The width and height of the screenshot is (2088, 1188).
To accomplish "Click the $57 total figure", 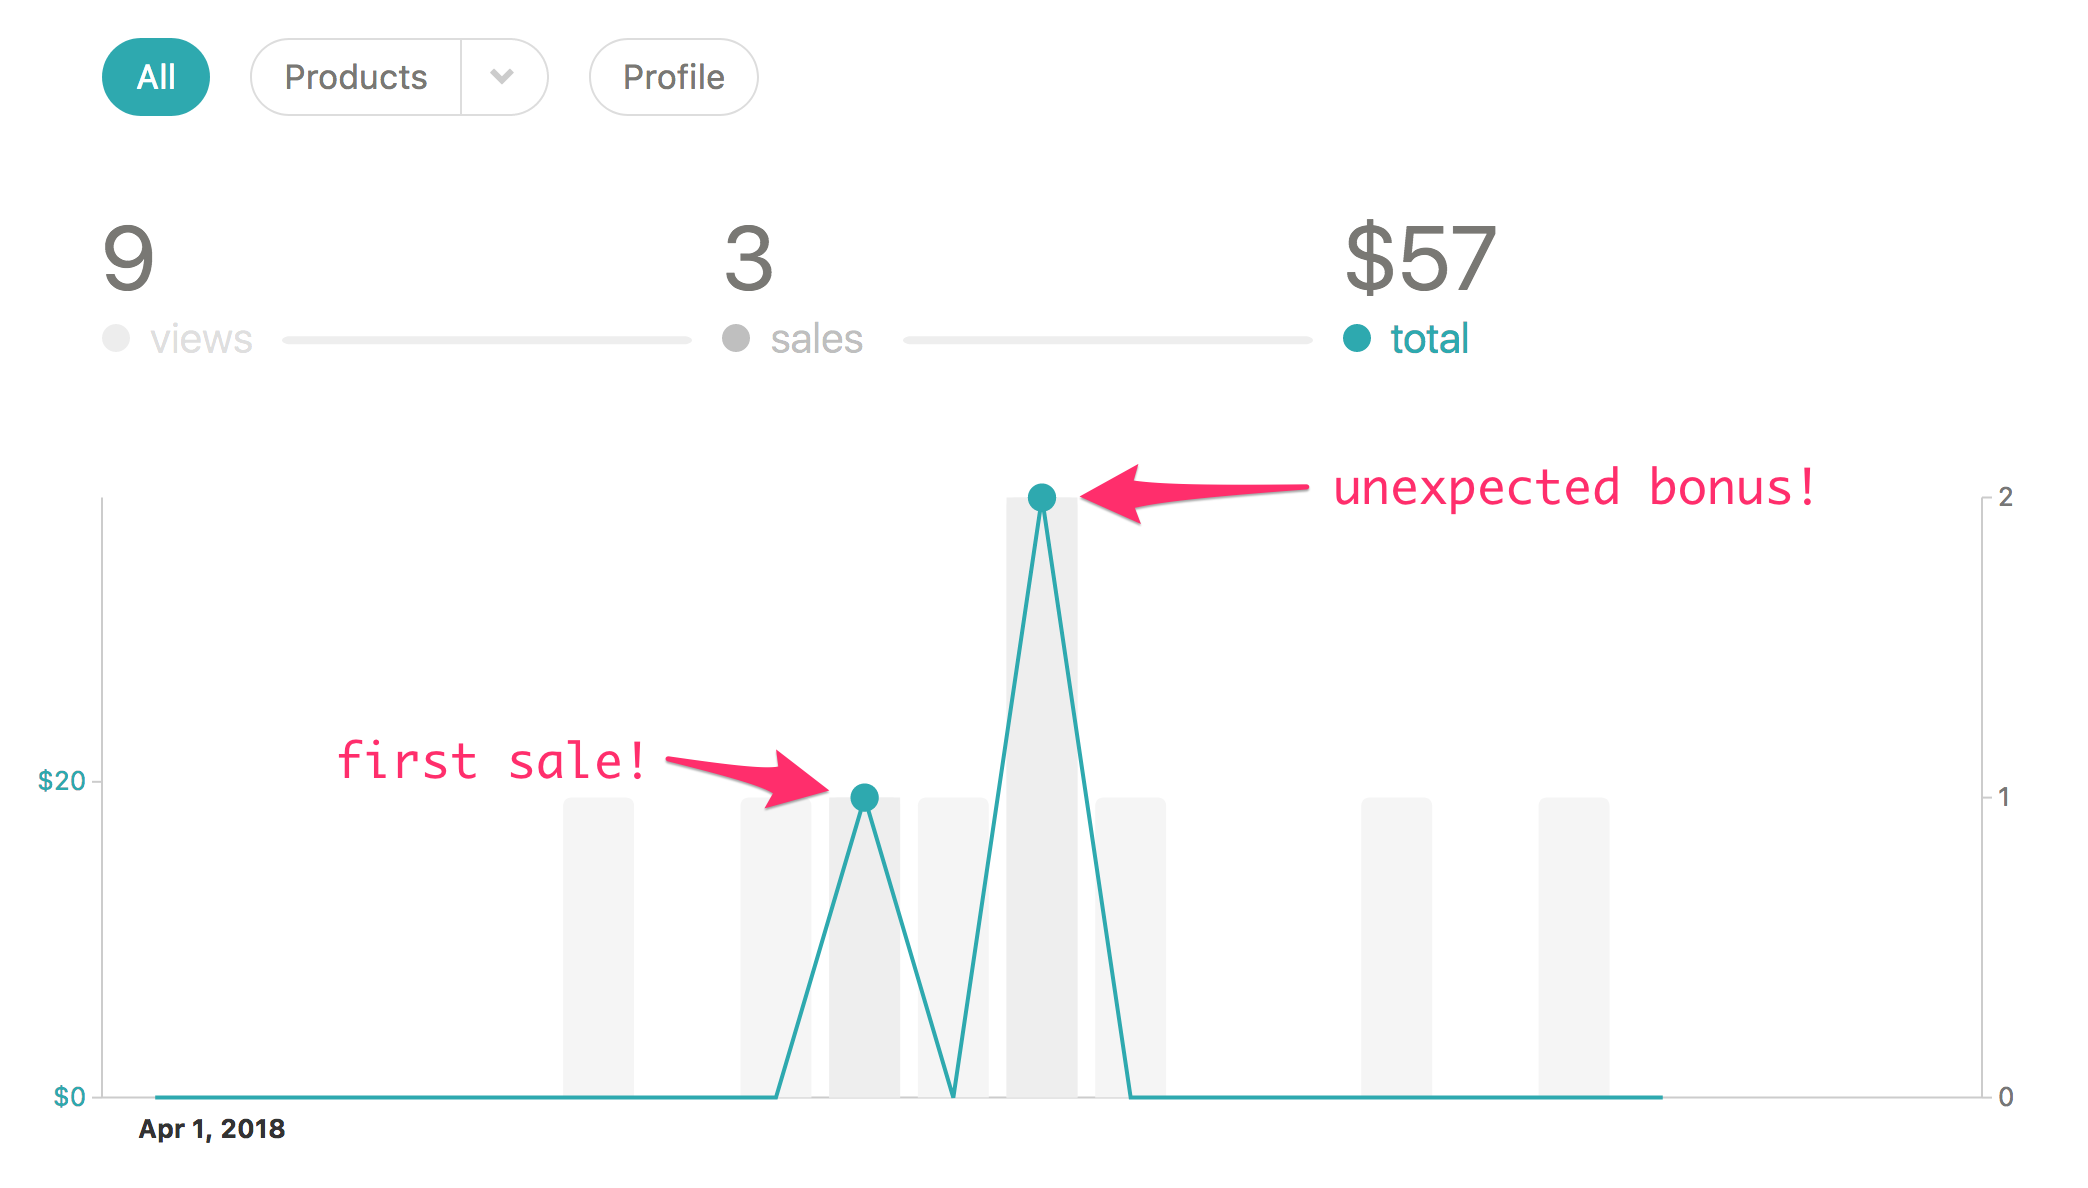I will click(x=1420, y=259).
